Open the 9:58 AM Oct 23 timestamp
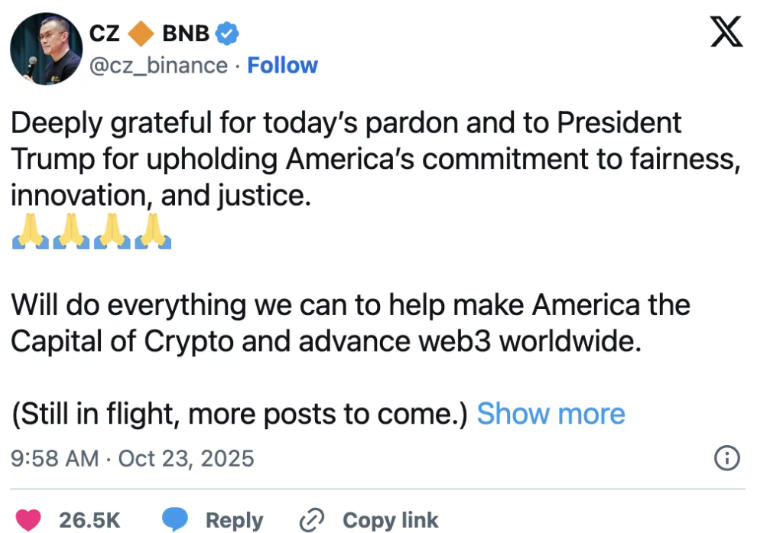Viewport: 764px width, 533px height. pyautogui.click(x=132, y=459)
